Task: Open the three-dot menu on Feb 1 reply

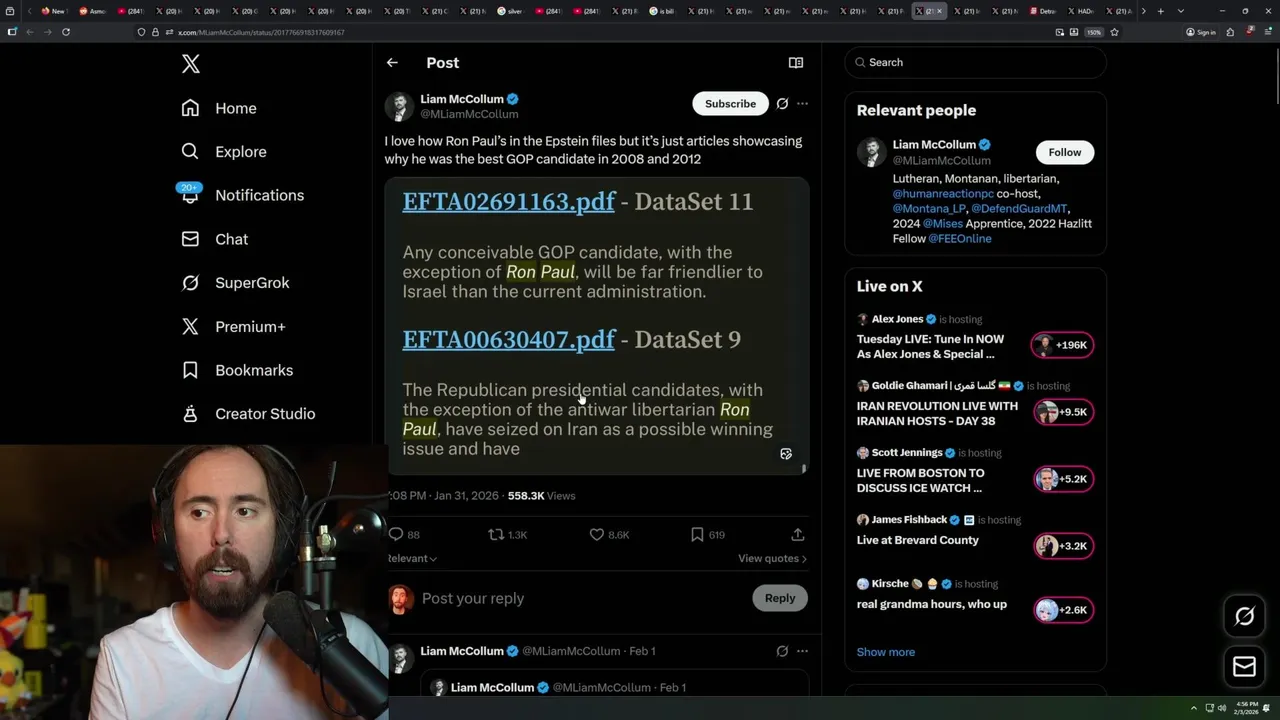Action: [802, 651]
